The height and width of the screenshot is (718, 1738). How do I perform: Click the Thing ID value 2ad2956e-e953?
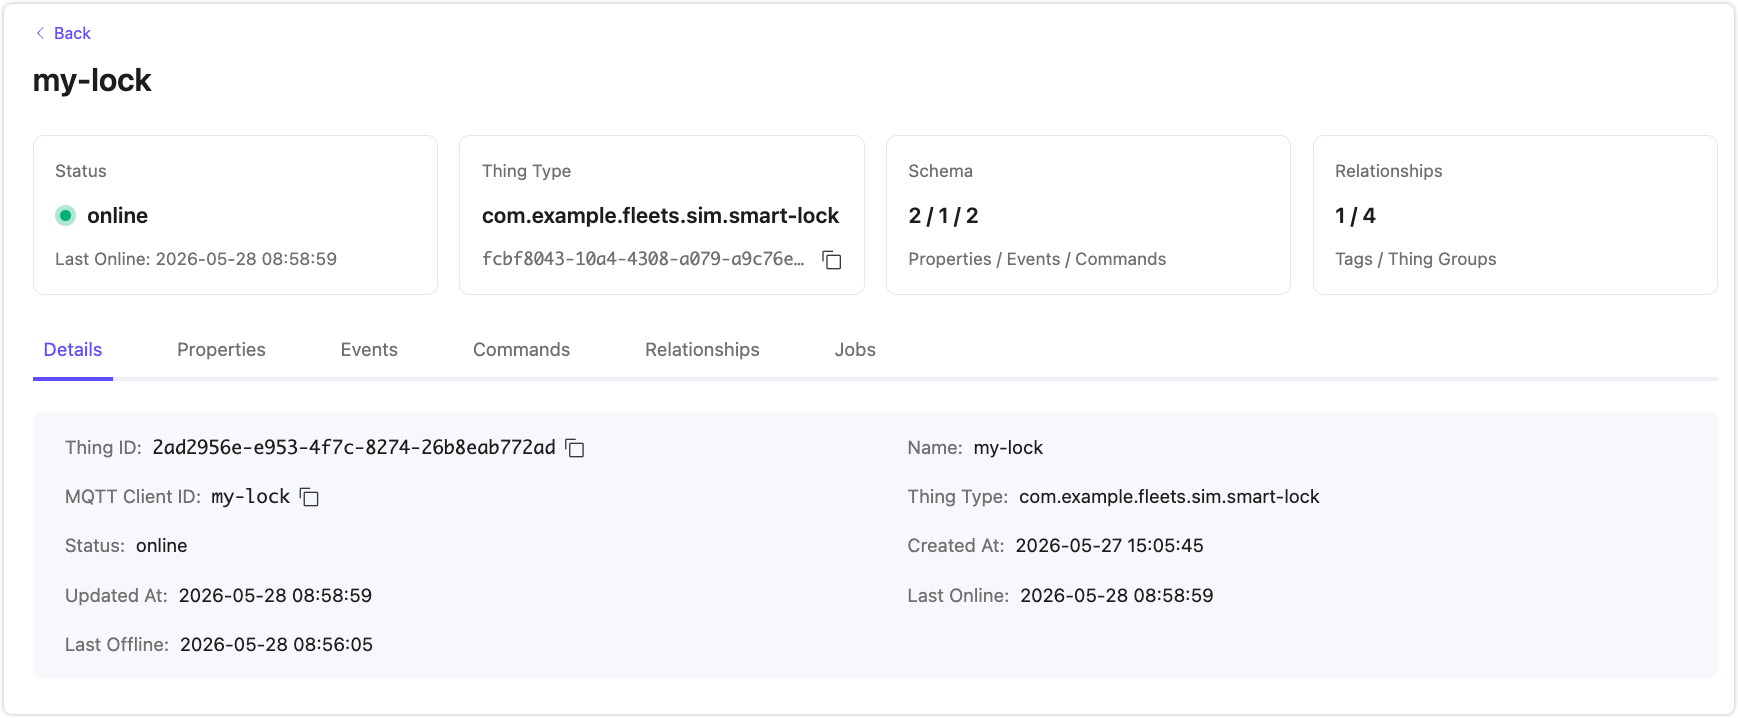click(x=354, y=448)
